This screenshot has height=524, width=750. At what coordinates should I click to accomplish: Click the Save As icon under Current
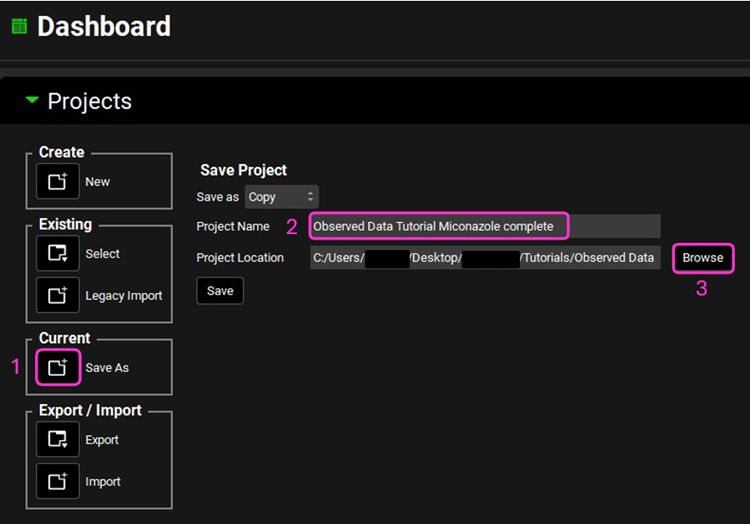point(57,368)
